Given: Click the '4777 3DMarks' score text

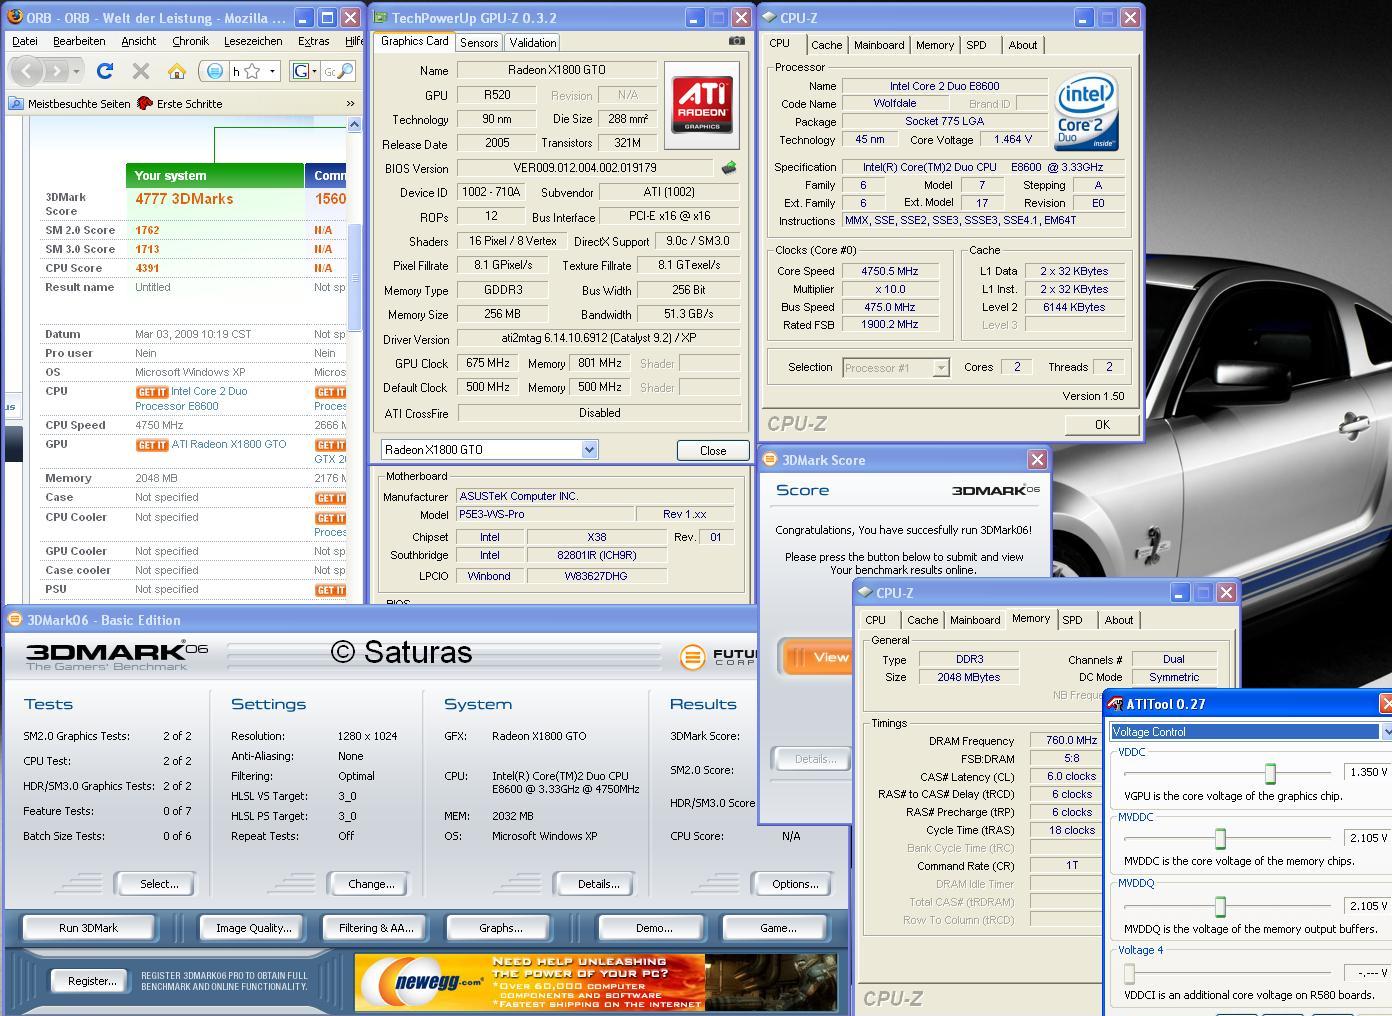Looking at the screenshot, I should point(184,199).
